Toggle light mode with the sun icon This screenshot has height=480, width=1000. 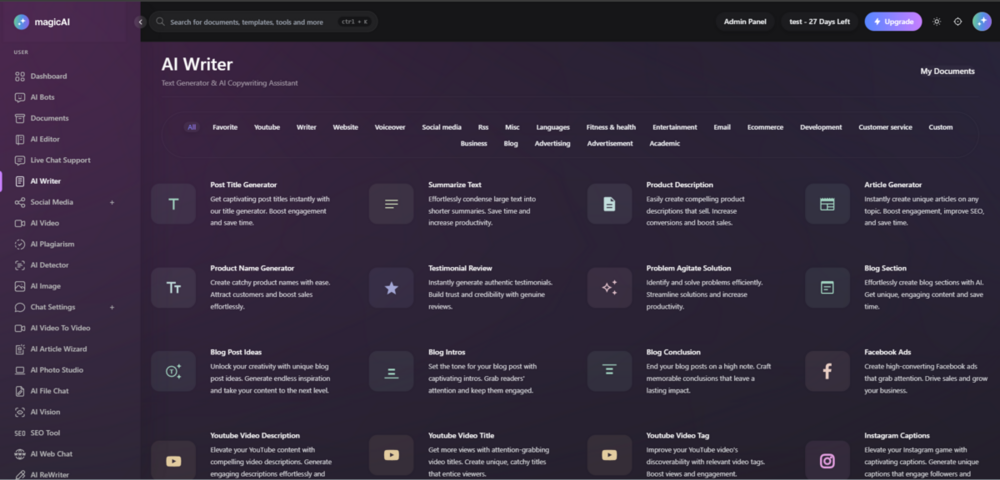tap(936, 22)
